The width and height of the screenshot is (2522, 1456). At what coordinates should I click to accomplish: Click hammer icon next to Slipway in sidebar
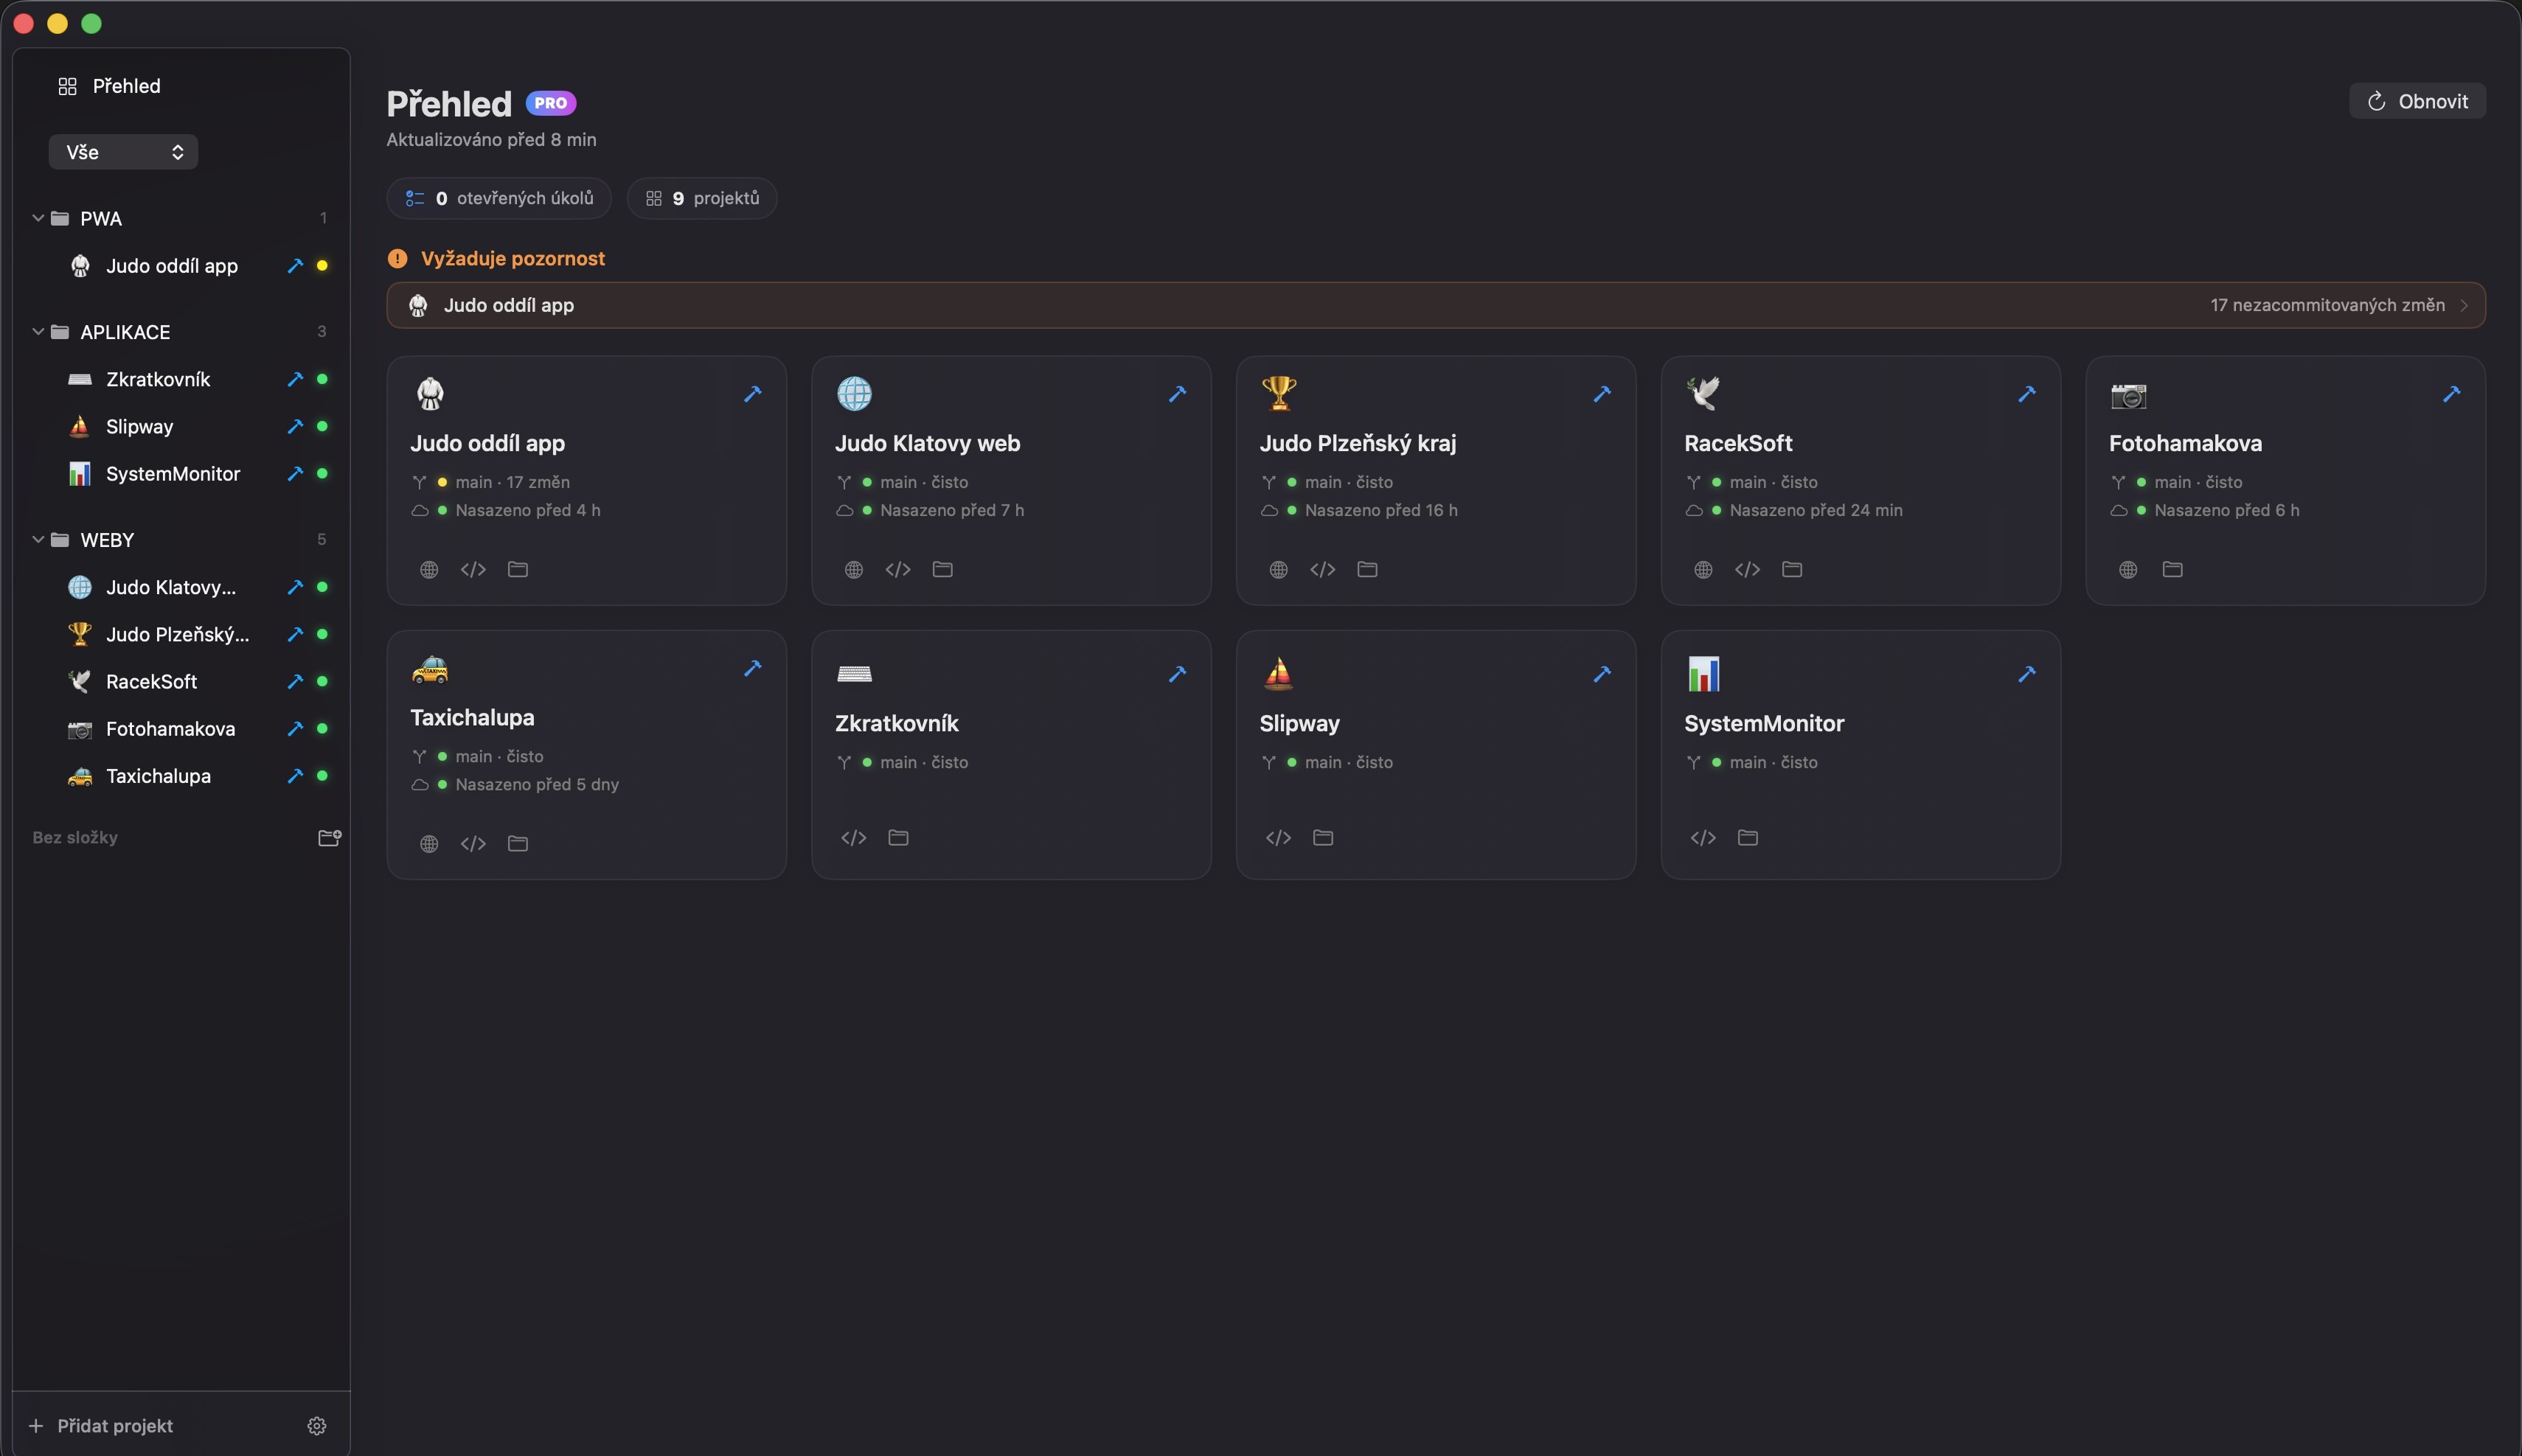(295, 426)
